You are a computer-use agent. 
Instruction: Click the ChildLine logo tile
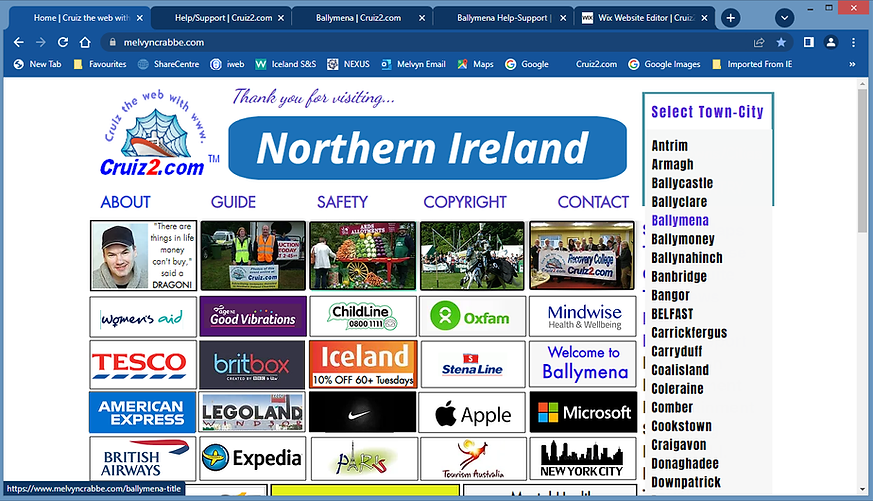pos(363,317)
